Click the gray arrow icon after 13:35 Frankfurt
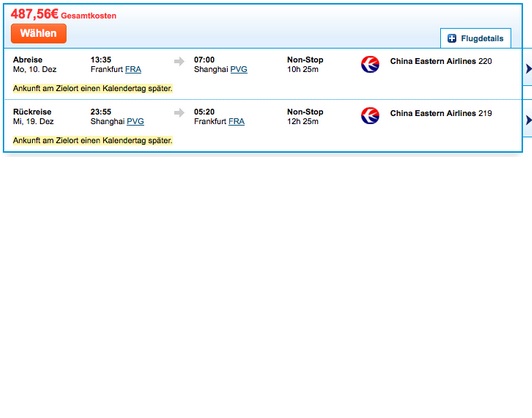 click(x=179, y=61)
